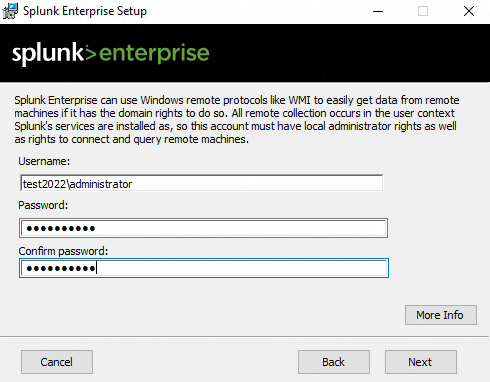Viewport: 490px width, 382px height.
Task: Click the splunk>enterprise logo banner
Action: tap(111, 53)
